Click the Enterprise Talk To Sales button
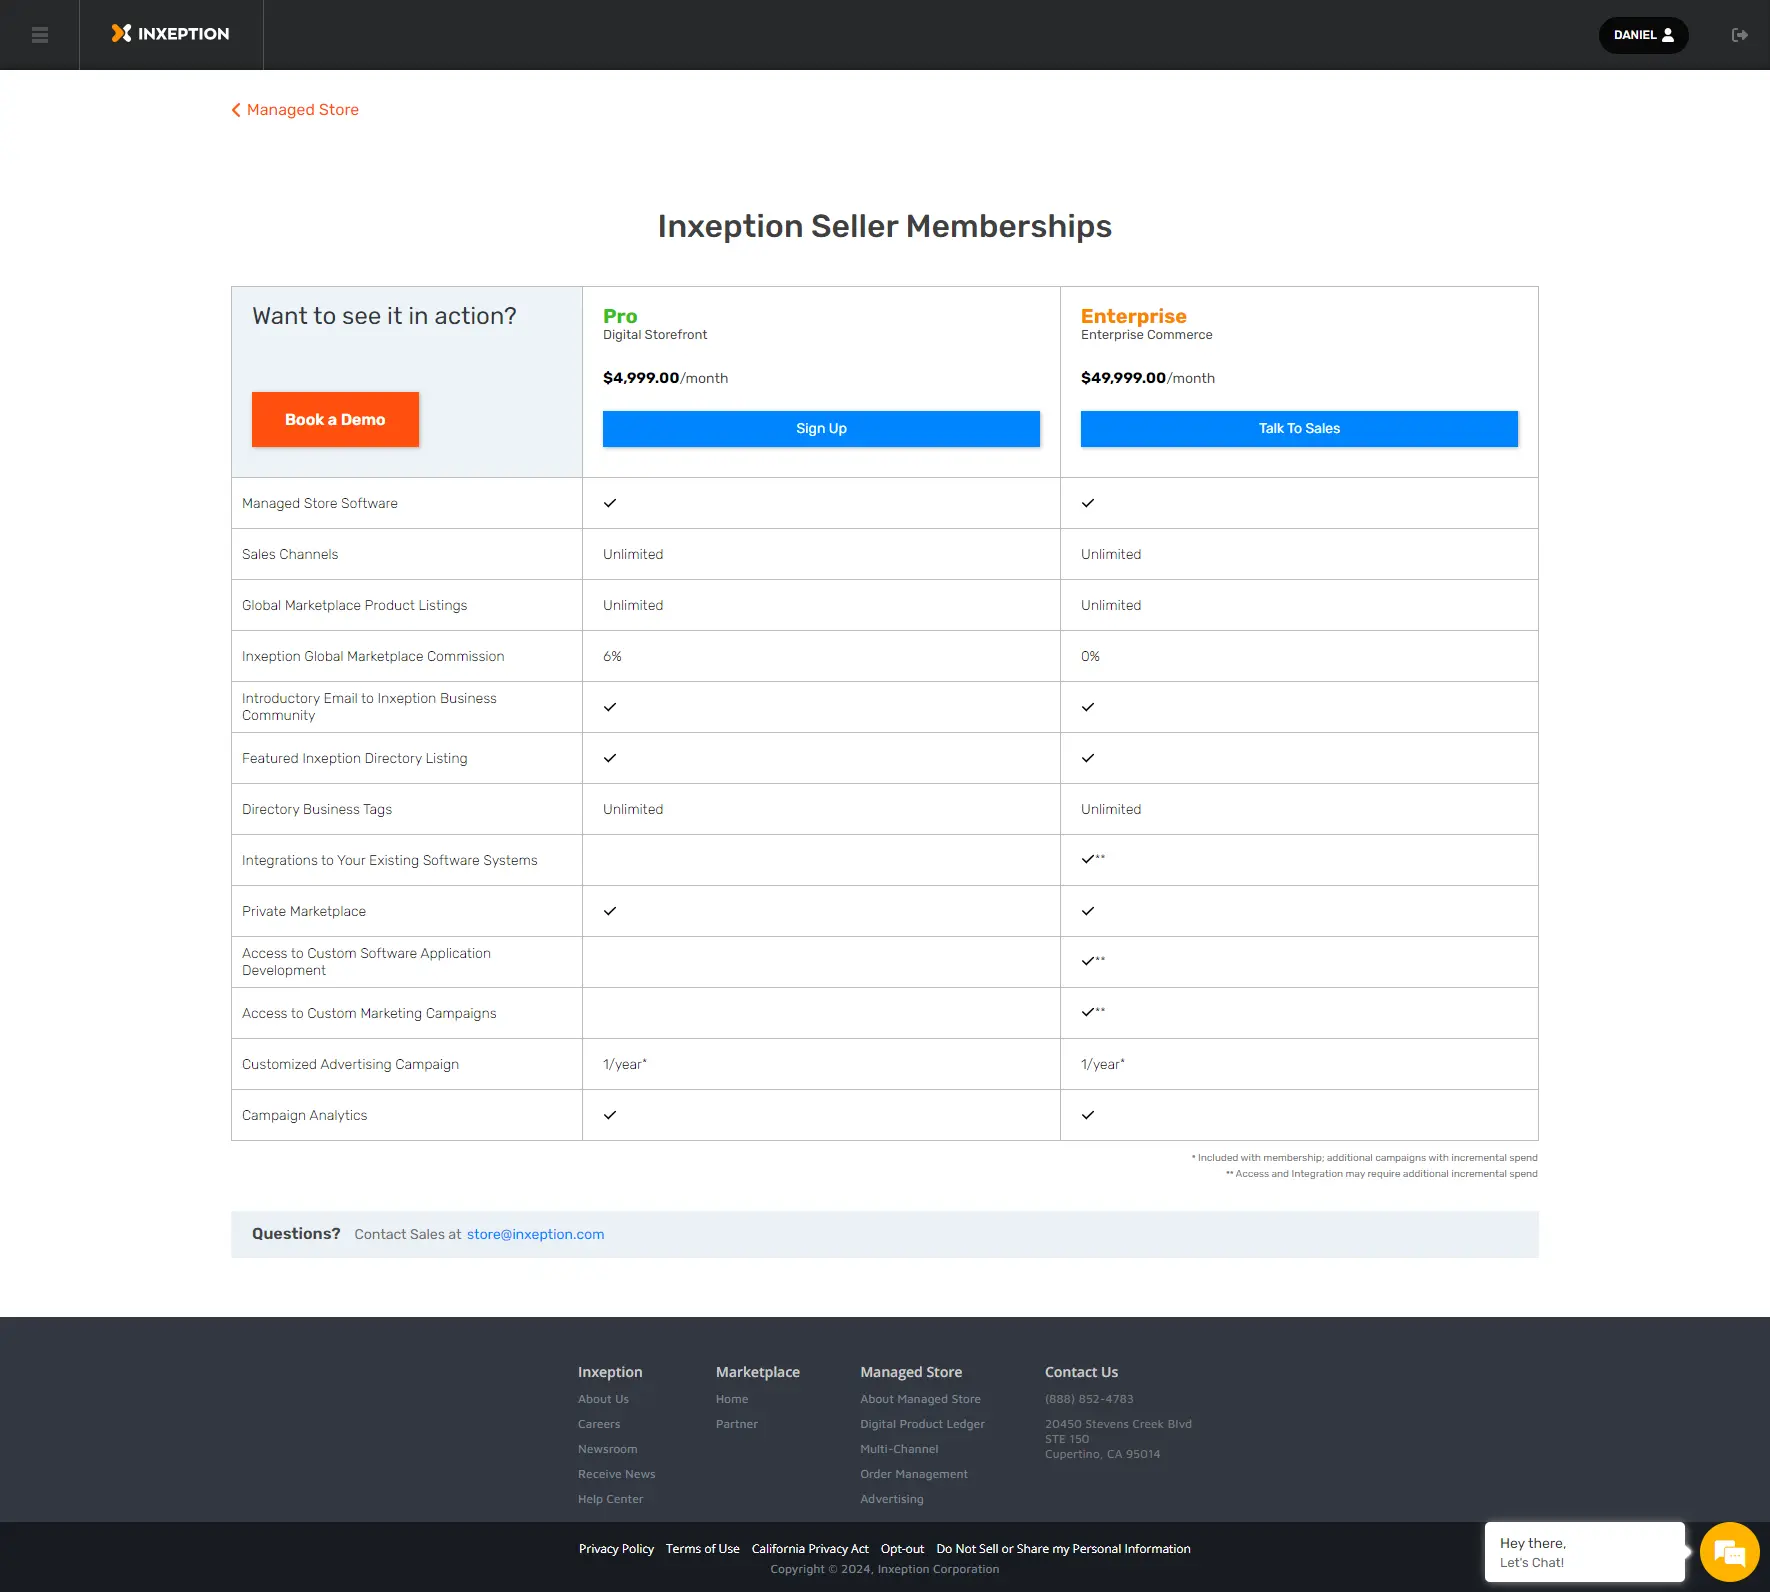Viewport: 1770px width, 1592px height. 1299,429
